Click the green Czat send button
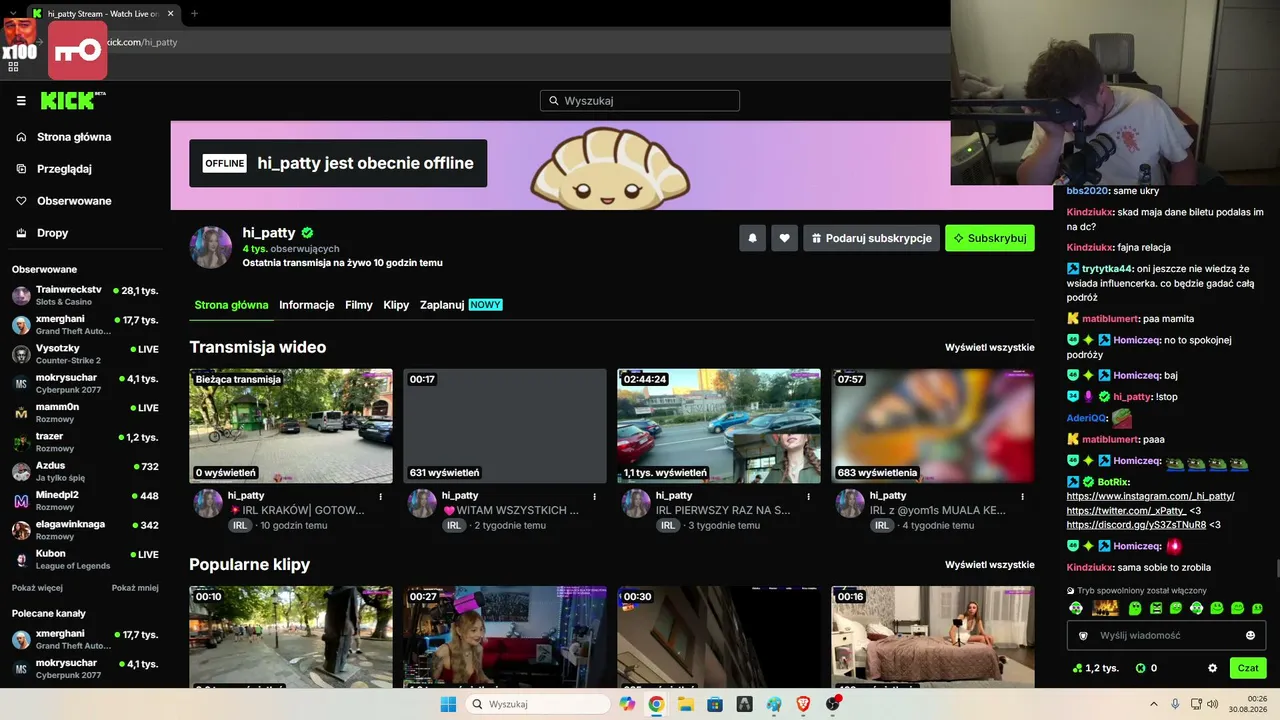 (1248, 668)
